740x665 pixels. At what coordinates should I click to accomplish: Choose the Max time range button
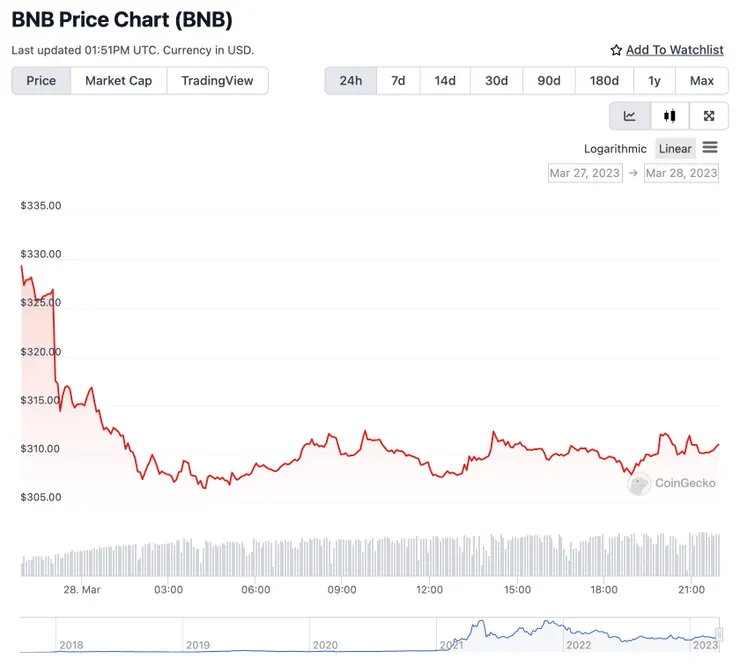click(702, 81)
